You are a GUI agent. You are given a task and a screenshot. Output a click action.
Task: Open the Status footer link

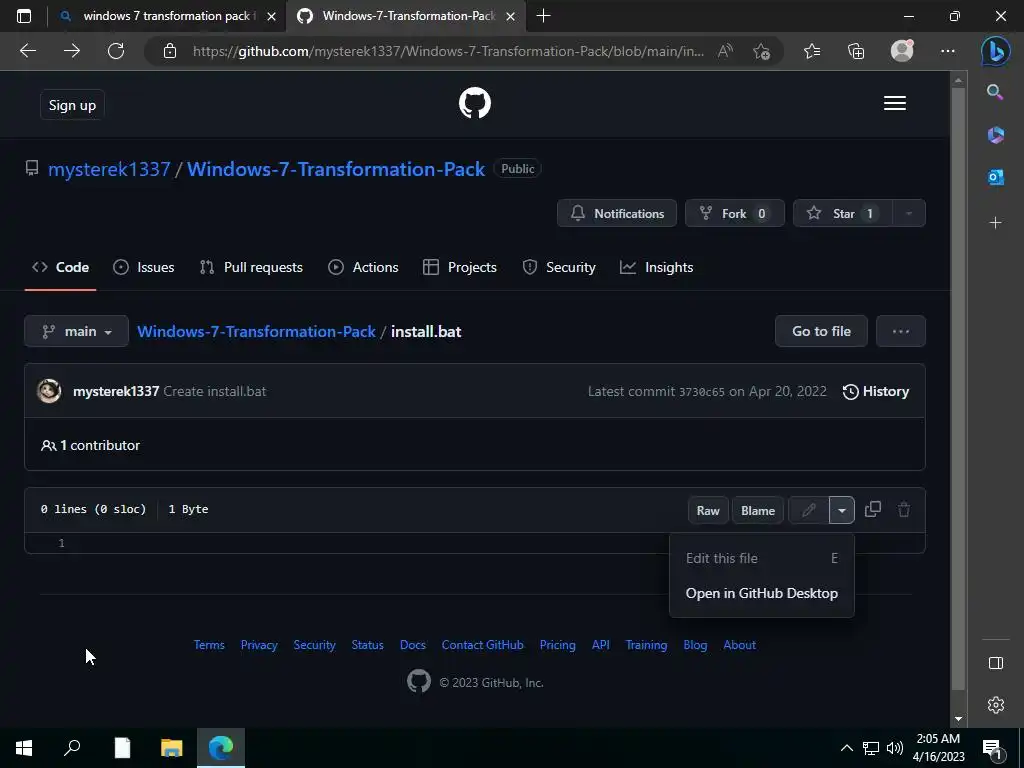367,645
